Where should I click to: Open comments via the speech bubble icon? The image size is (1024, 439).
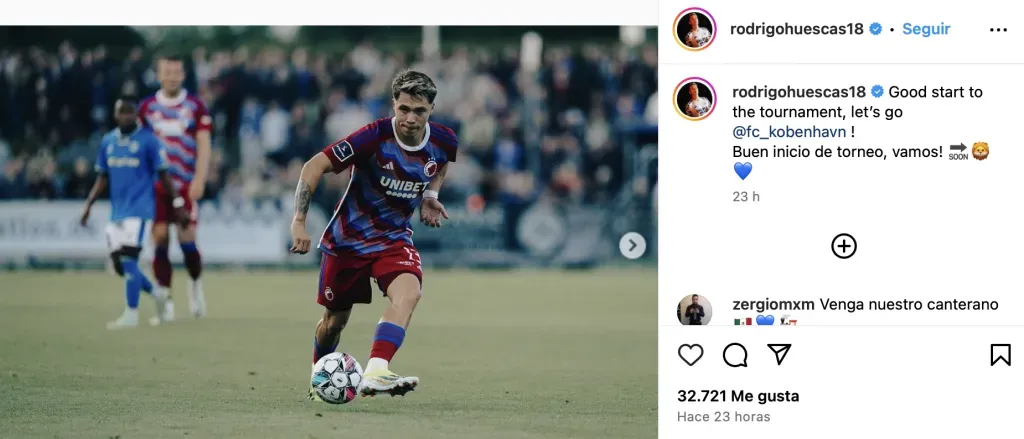click(735, 355)
